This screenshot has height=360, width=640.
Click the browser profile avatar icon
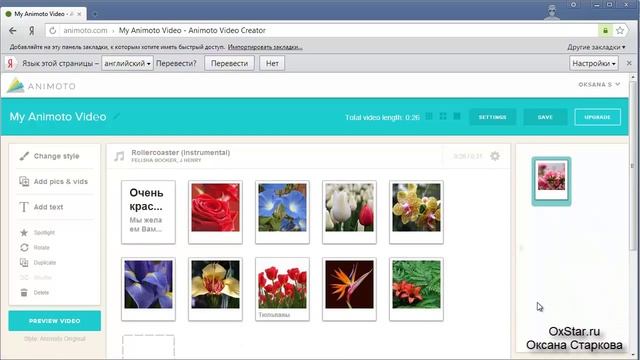(552, 11)
